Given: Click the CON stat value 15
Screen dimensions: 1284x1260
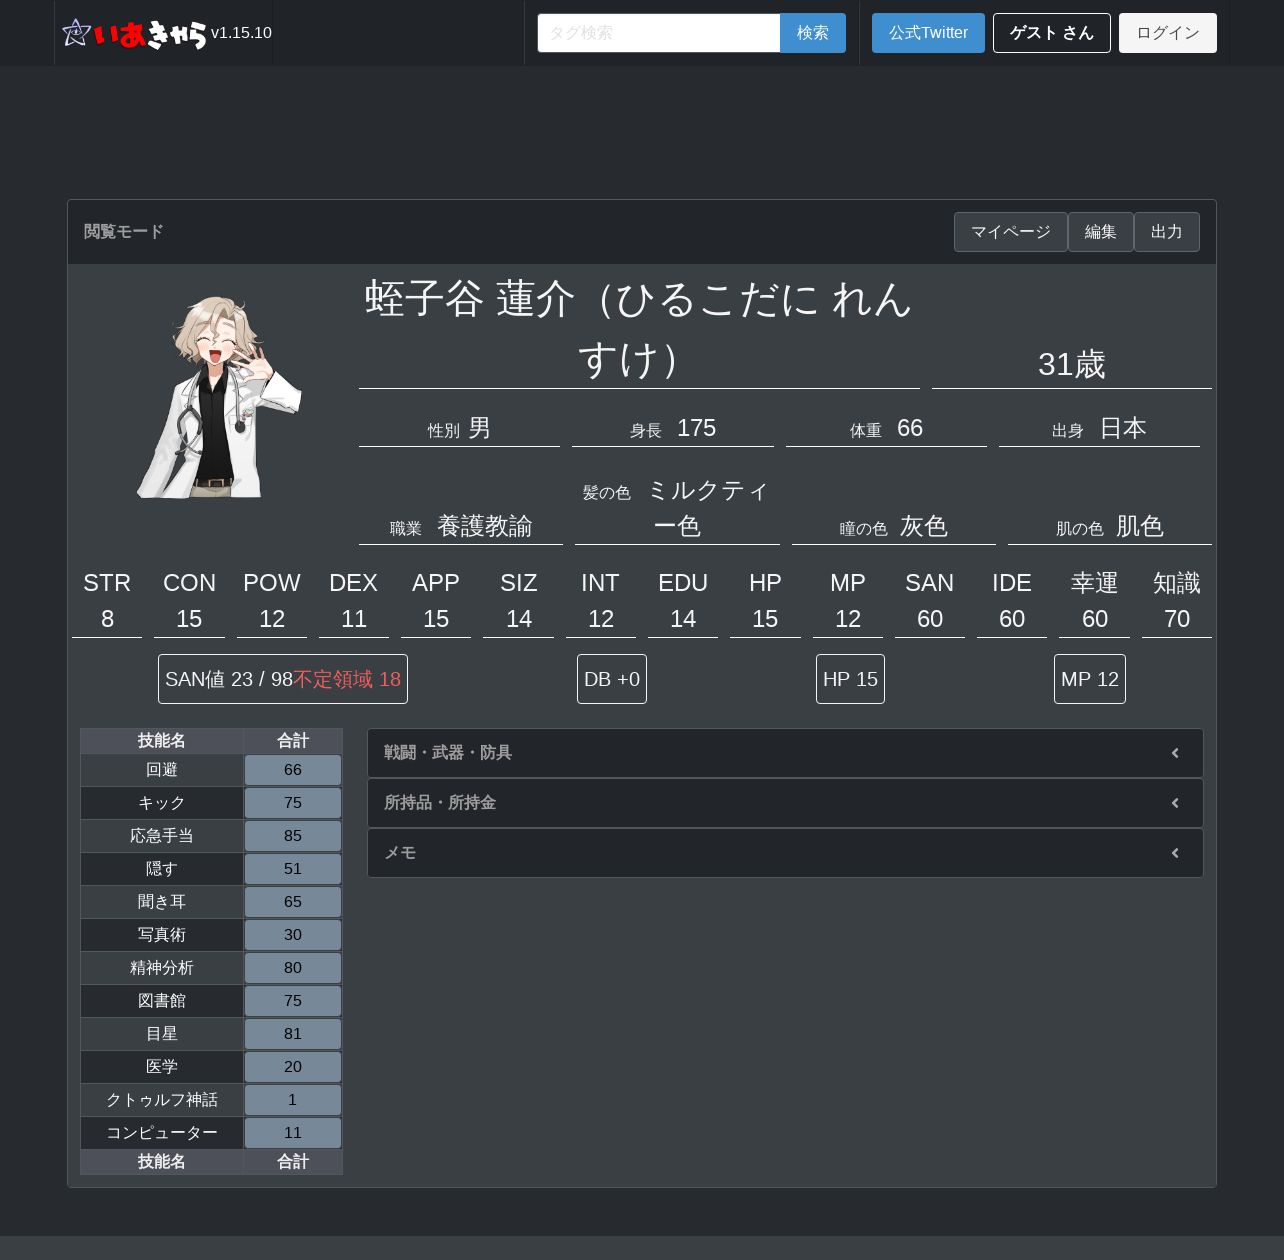Looking at the screenshot, I should [189, 619].
